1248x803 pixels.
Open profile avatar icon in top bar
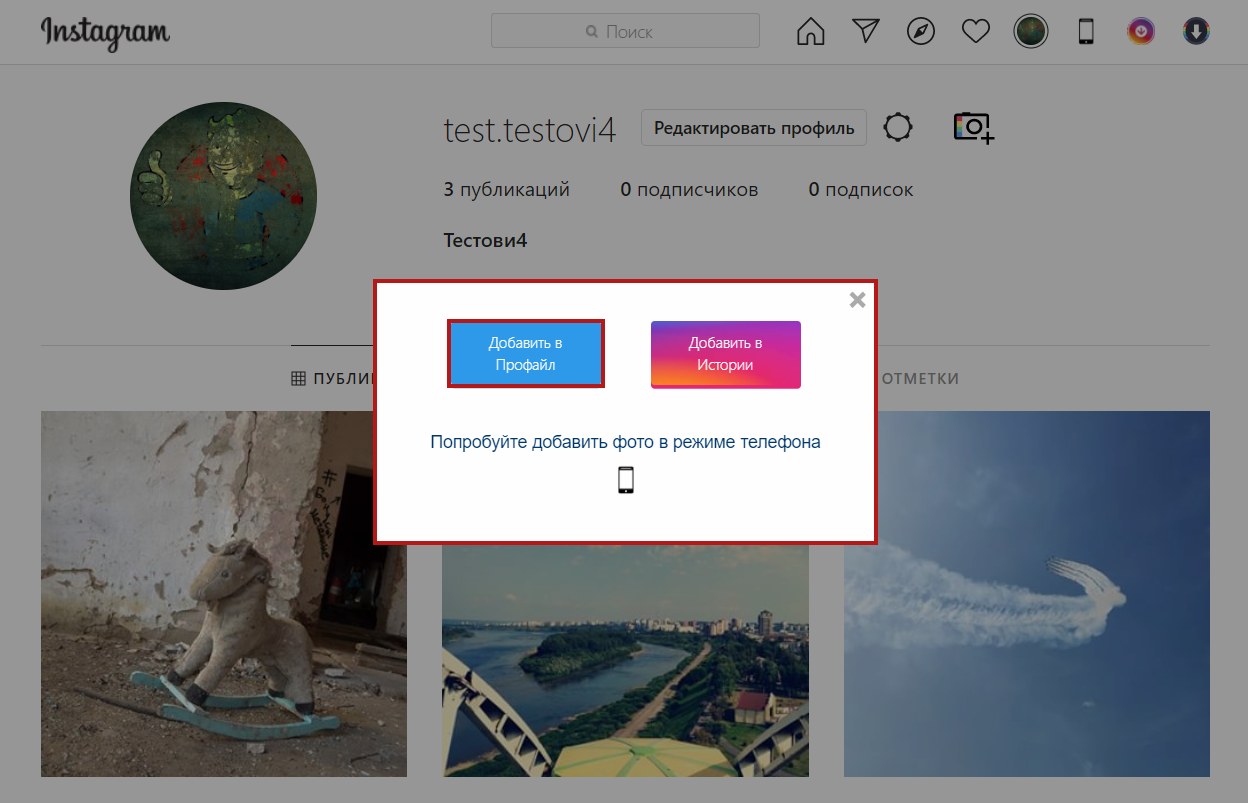(1031, 32)
